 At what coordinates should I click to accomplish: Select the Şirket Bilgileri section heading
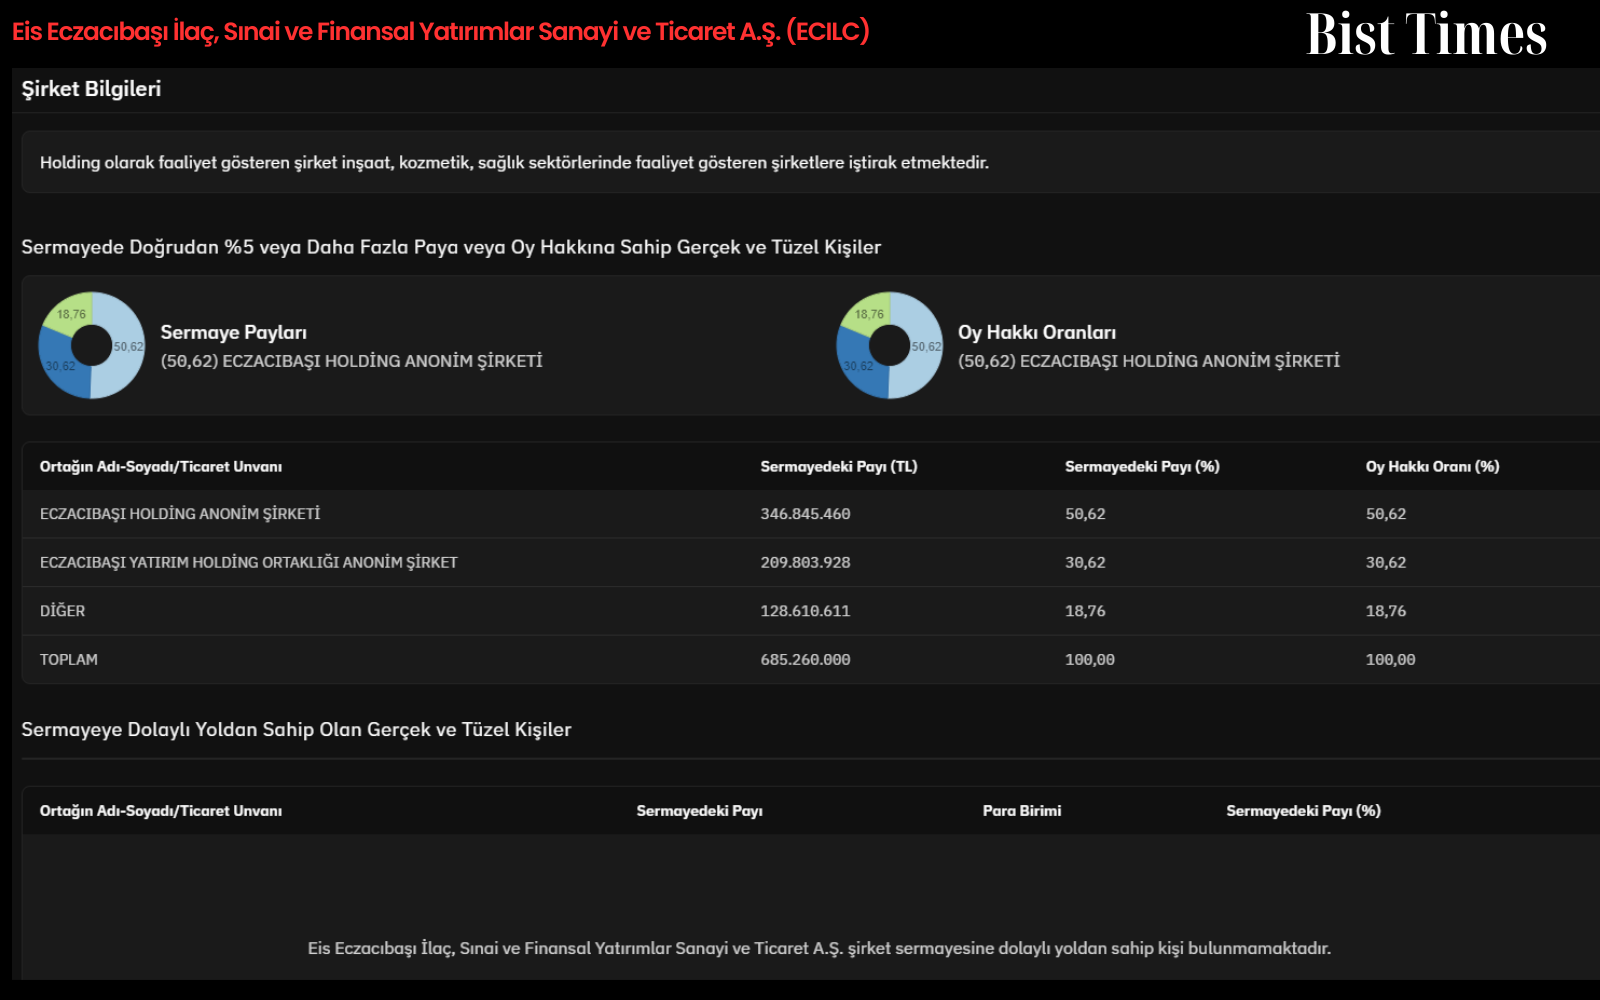[x=91, y=89]
